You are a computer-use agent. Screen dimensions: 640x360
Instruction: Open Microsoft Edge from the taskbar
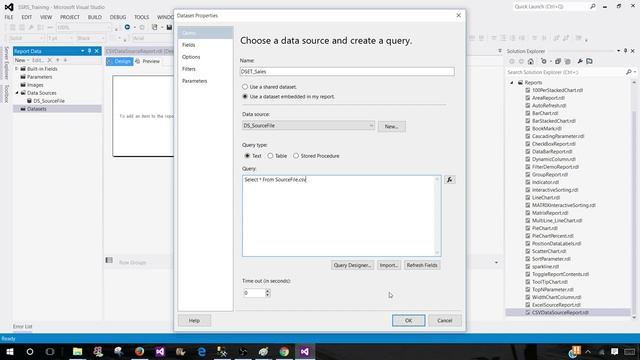point(202,351)
